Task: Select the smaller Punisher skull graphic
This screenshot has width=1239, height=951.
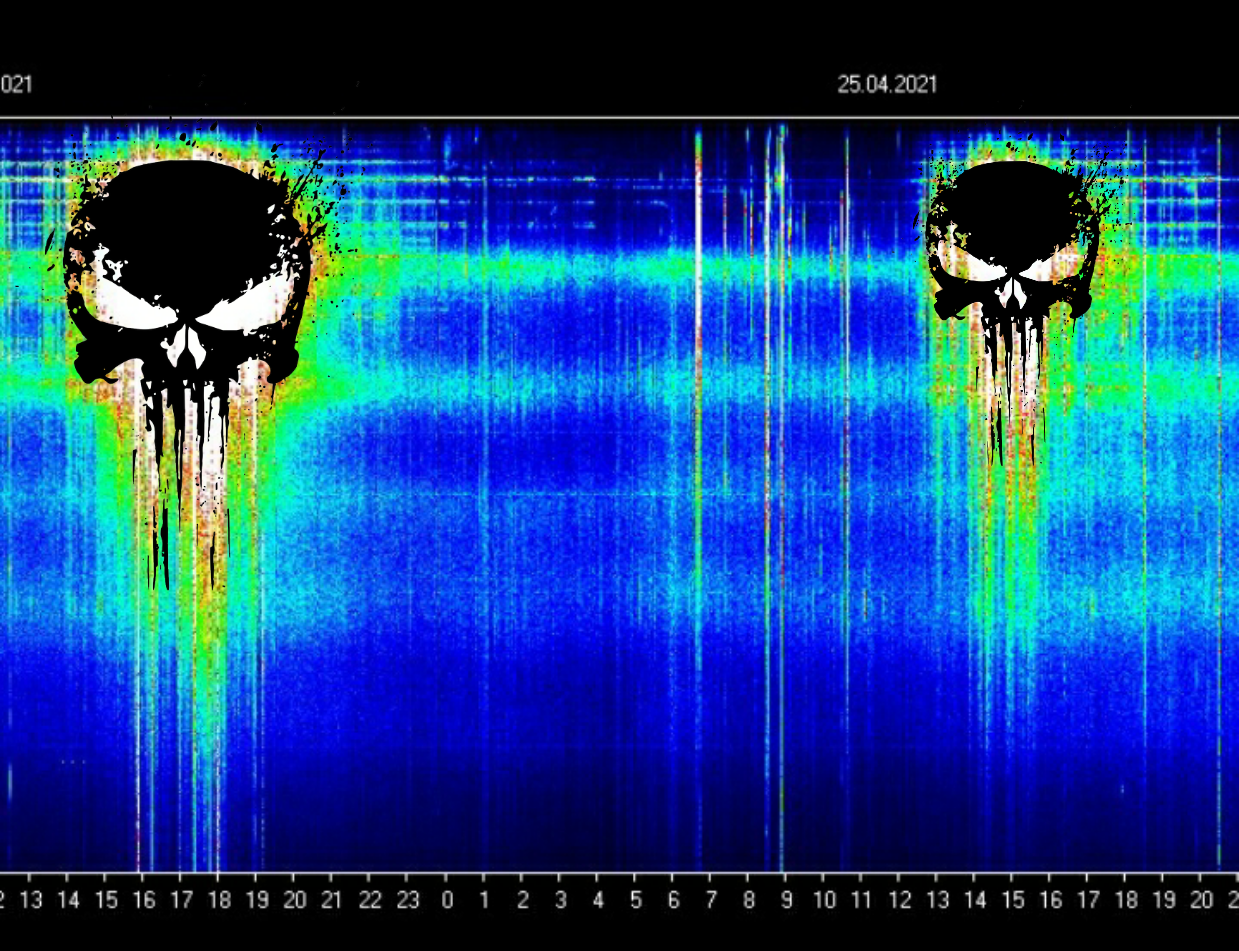Action: click(x=1012, y=312)
